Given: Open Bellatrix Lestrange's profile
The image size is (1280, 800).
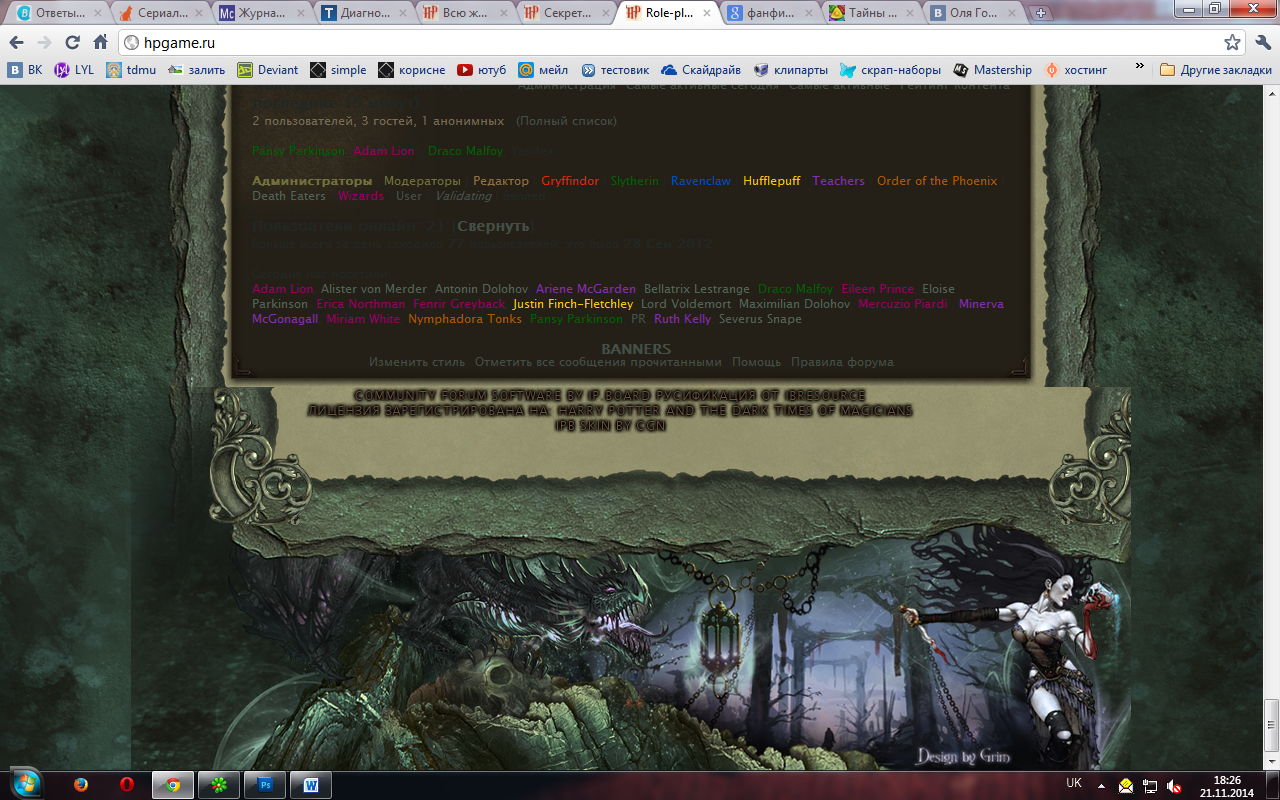Looking at the screenshot, I should tap(697, 289).
